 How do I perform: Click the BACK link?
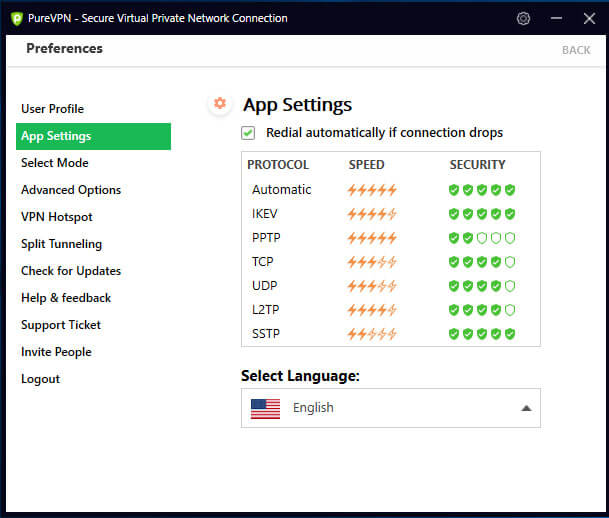click(576, 50)
